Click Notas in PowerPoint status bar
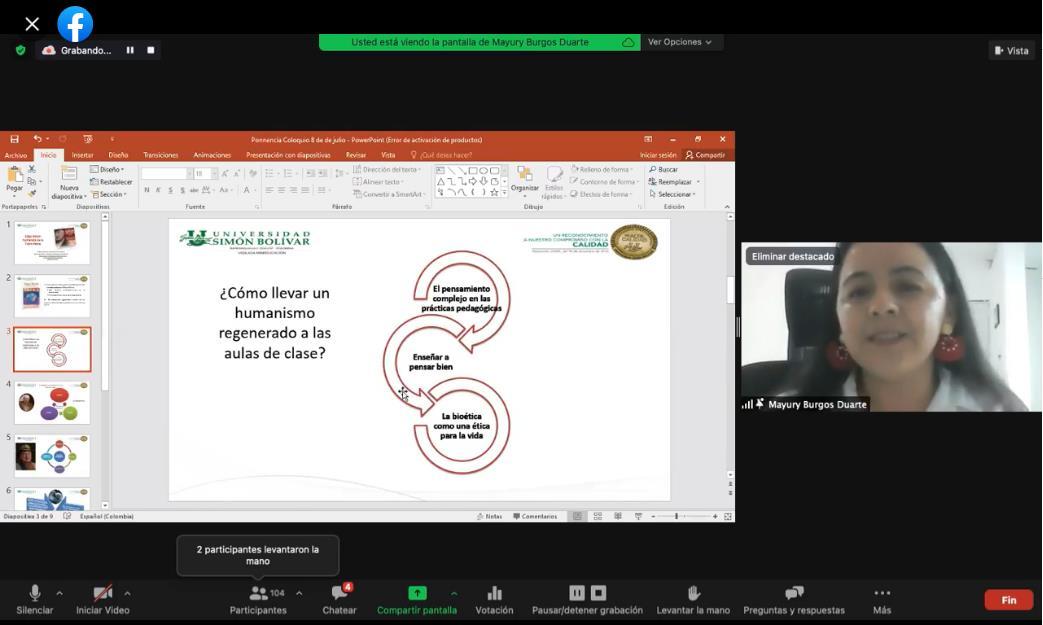Viewport: 1043px width, 625px height. click(x=490, y=517)
